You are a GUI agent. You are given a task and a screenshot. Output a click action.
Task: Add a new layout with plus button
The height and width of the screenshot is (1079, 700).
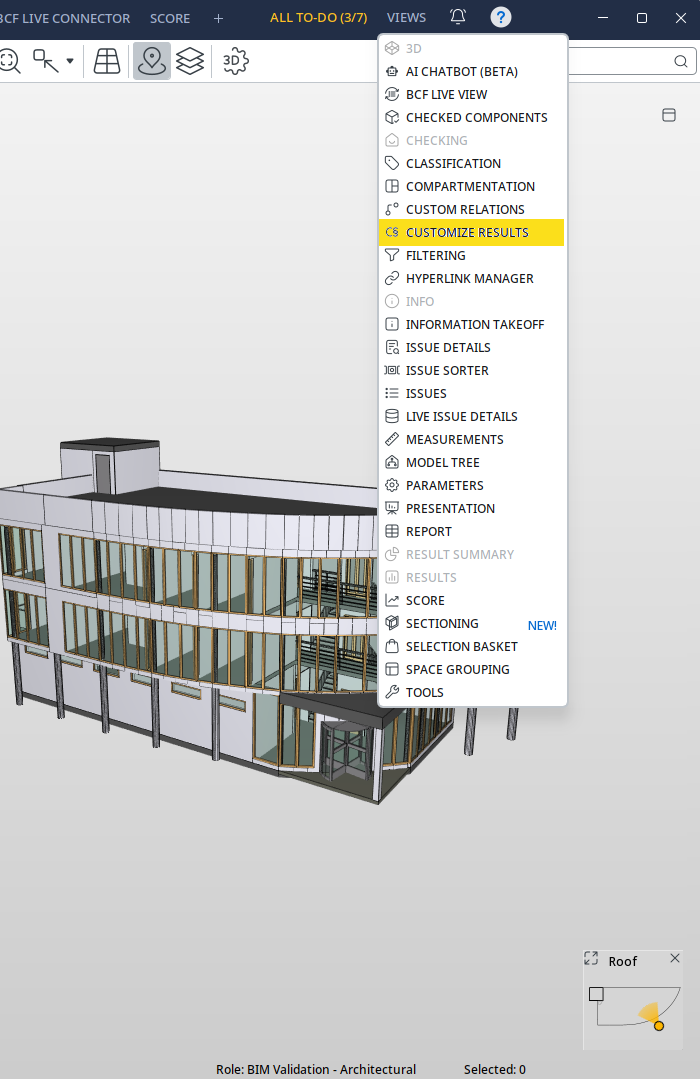pos(218,19)
